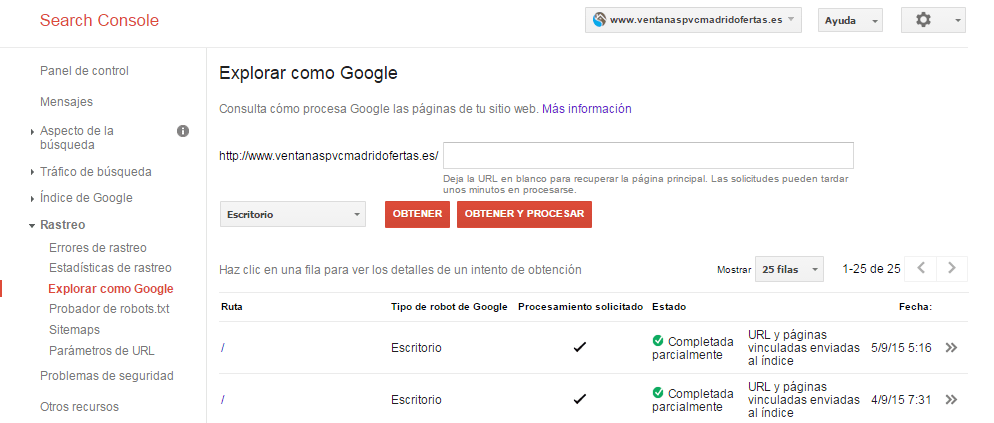This screenshot has width=994, height=423.
Task: Open details arrows for 5/9/15 5:16 row
Action: [951, 348]
